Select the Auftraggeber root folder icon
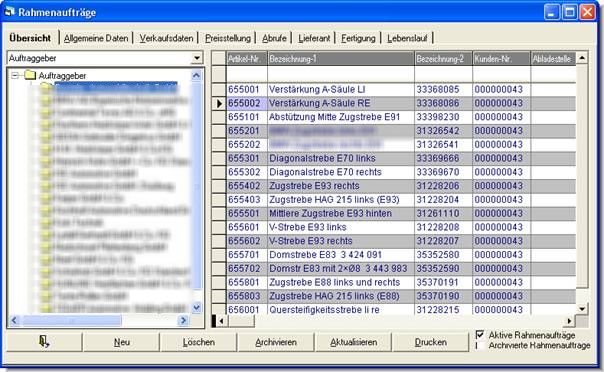 30,75
